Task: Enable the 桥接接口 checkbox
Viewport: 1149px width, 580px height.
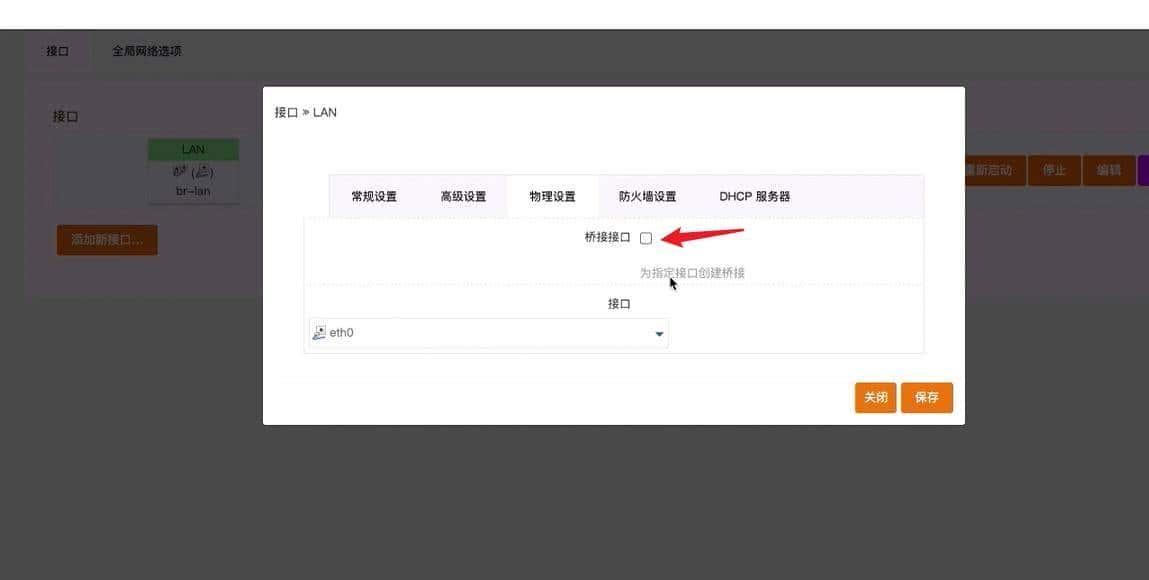Action: coord(646,237)
